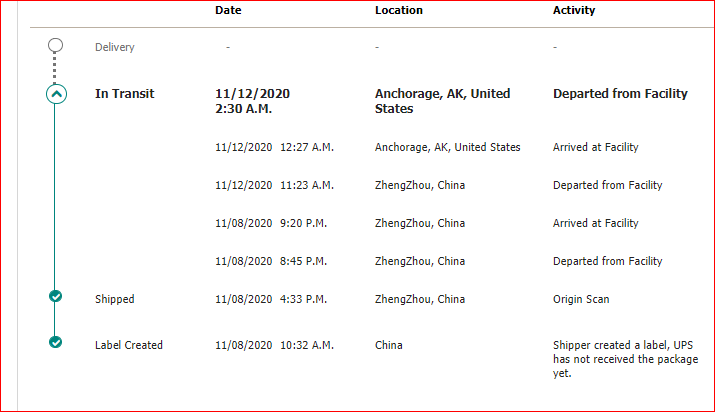Click the 12:27 A.M. Arrived at Facility activity
Viewport: 715px width, 412px height.
point(595,147)
